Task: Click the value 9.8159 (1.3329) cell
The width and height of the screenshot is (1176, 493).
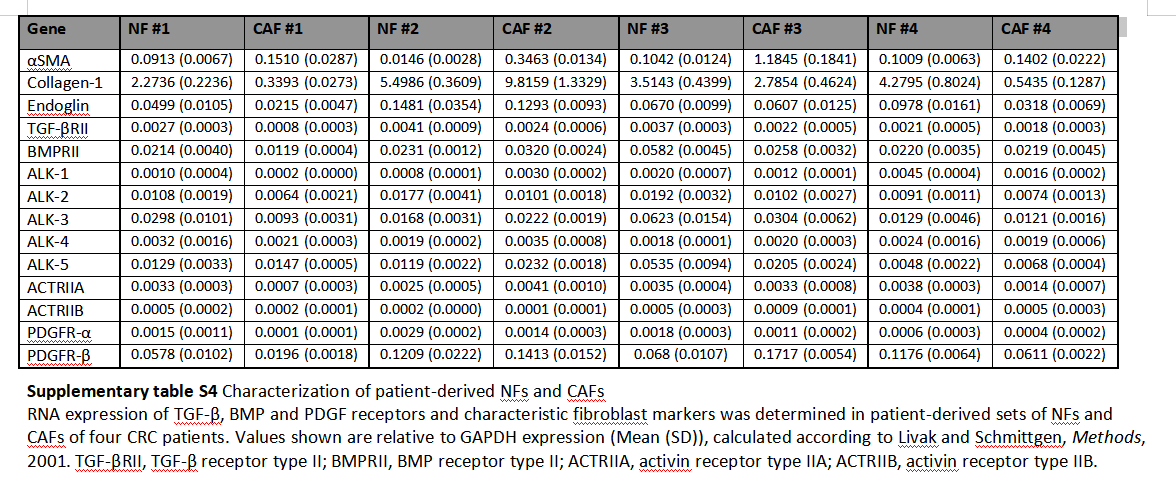Action: click(x=556, y=82)
